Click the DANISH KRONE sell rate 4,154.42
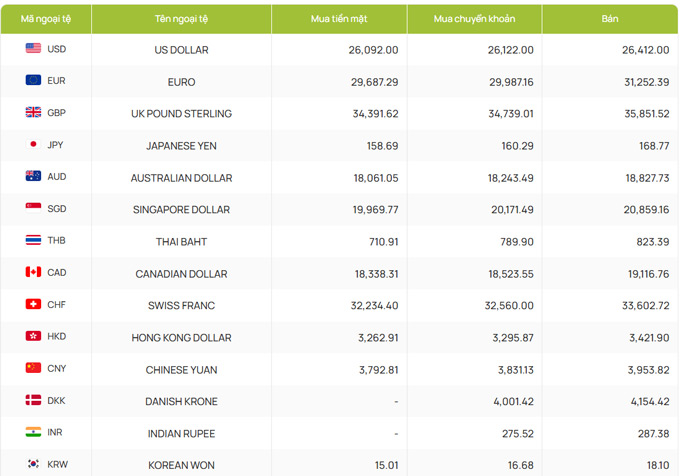Viewport: 680px width, 476px height. pyautogui.click(x=650, y=401)
